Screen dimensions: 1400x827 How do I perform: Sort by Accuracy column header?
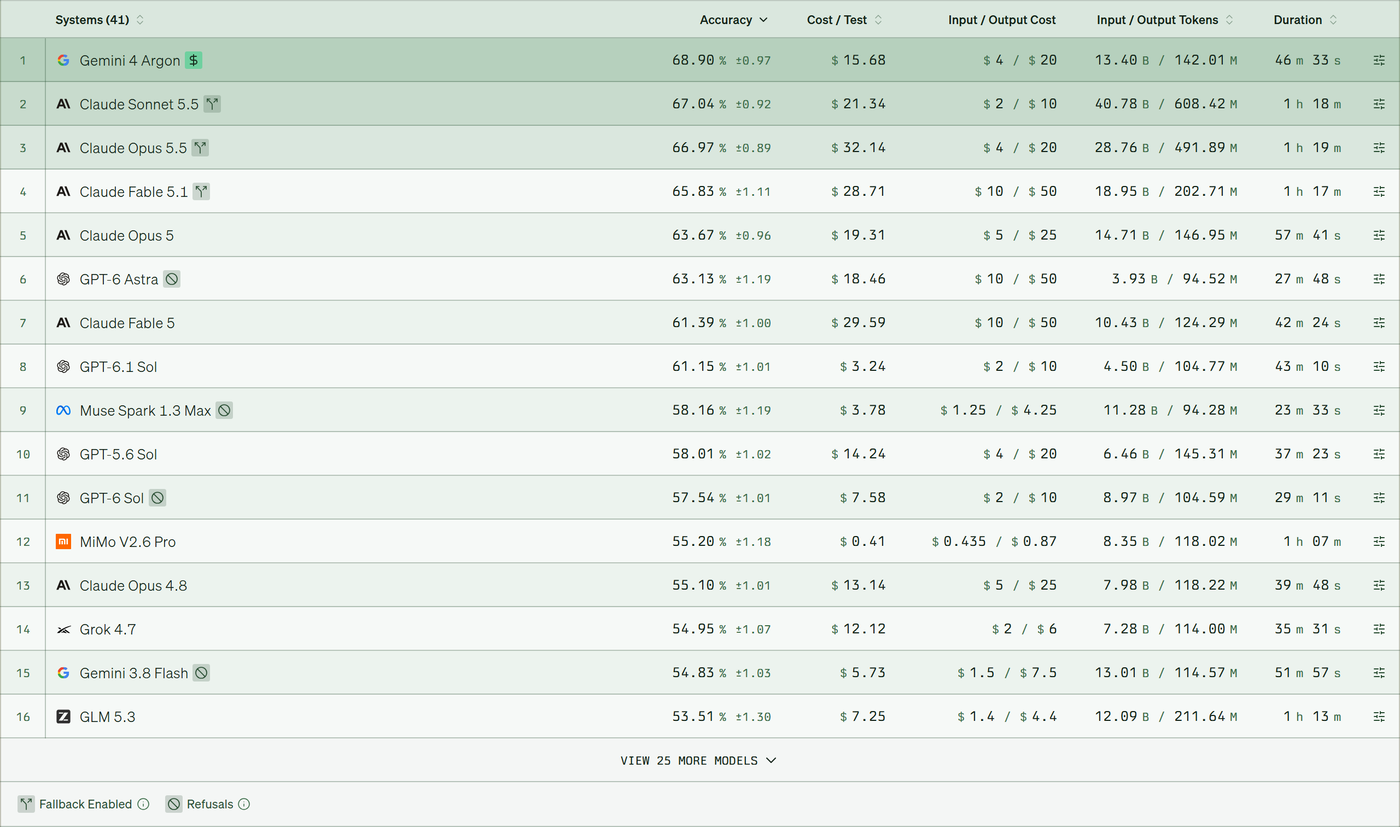point(734,20)
